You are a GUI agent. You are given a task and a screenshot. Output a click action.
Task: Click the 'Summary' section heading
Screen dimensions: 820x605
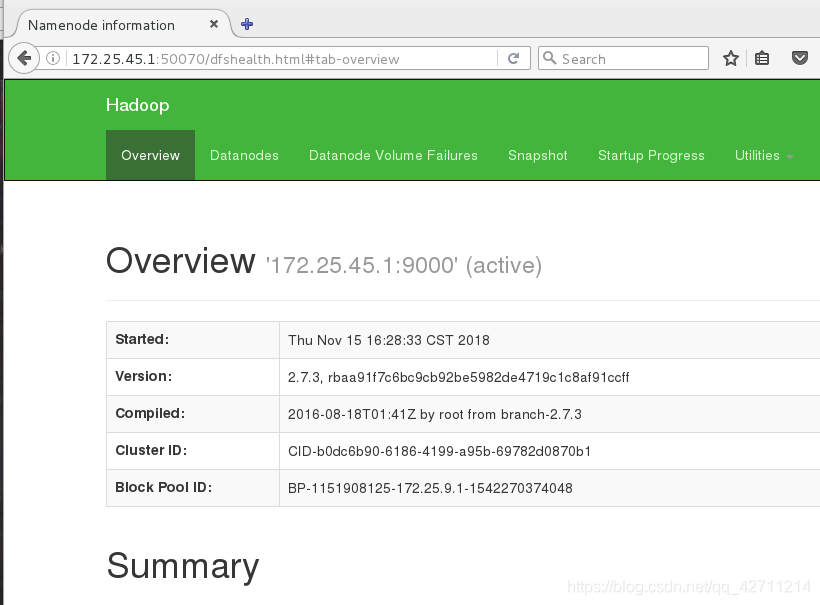[183, 566]
